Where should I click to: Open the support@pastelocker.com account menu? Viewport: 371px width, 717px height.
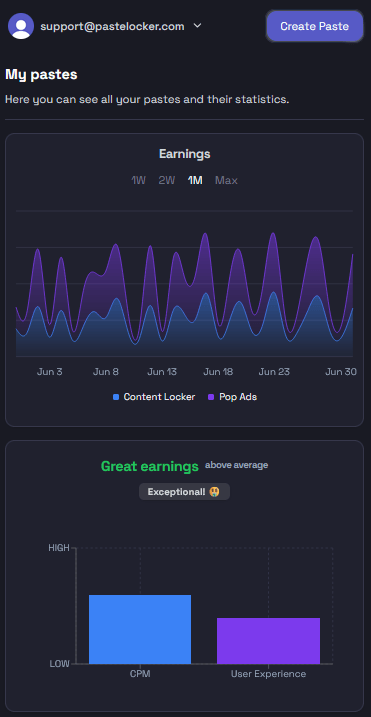tap(112, 27)
